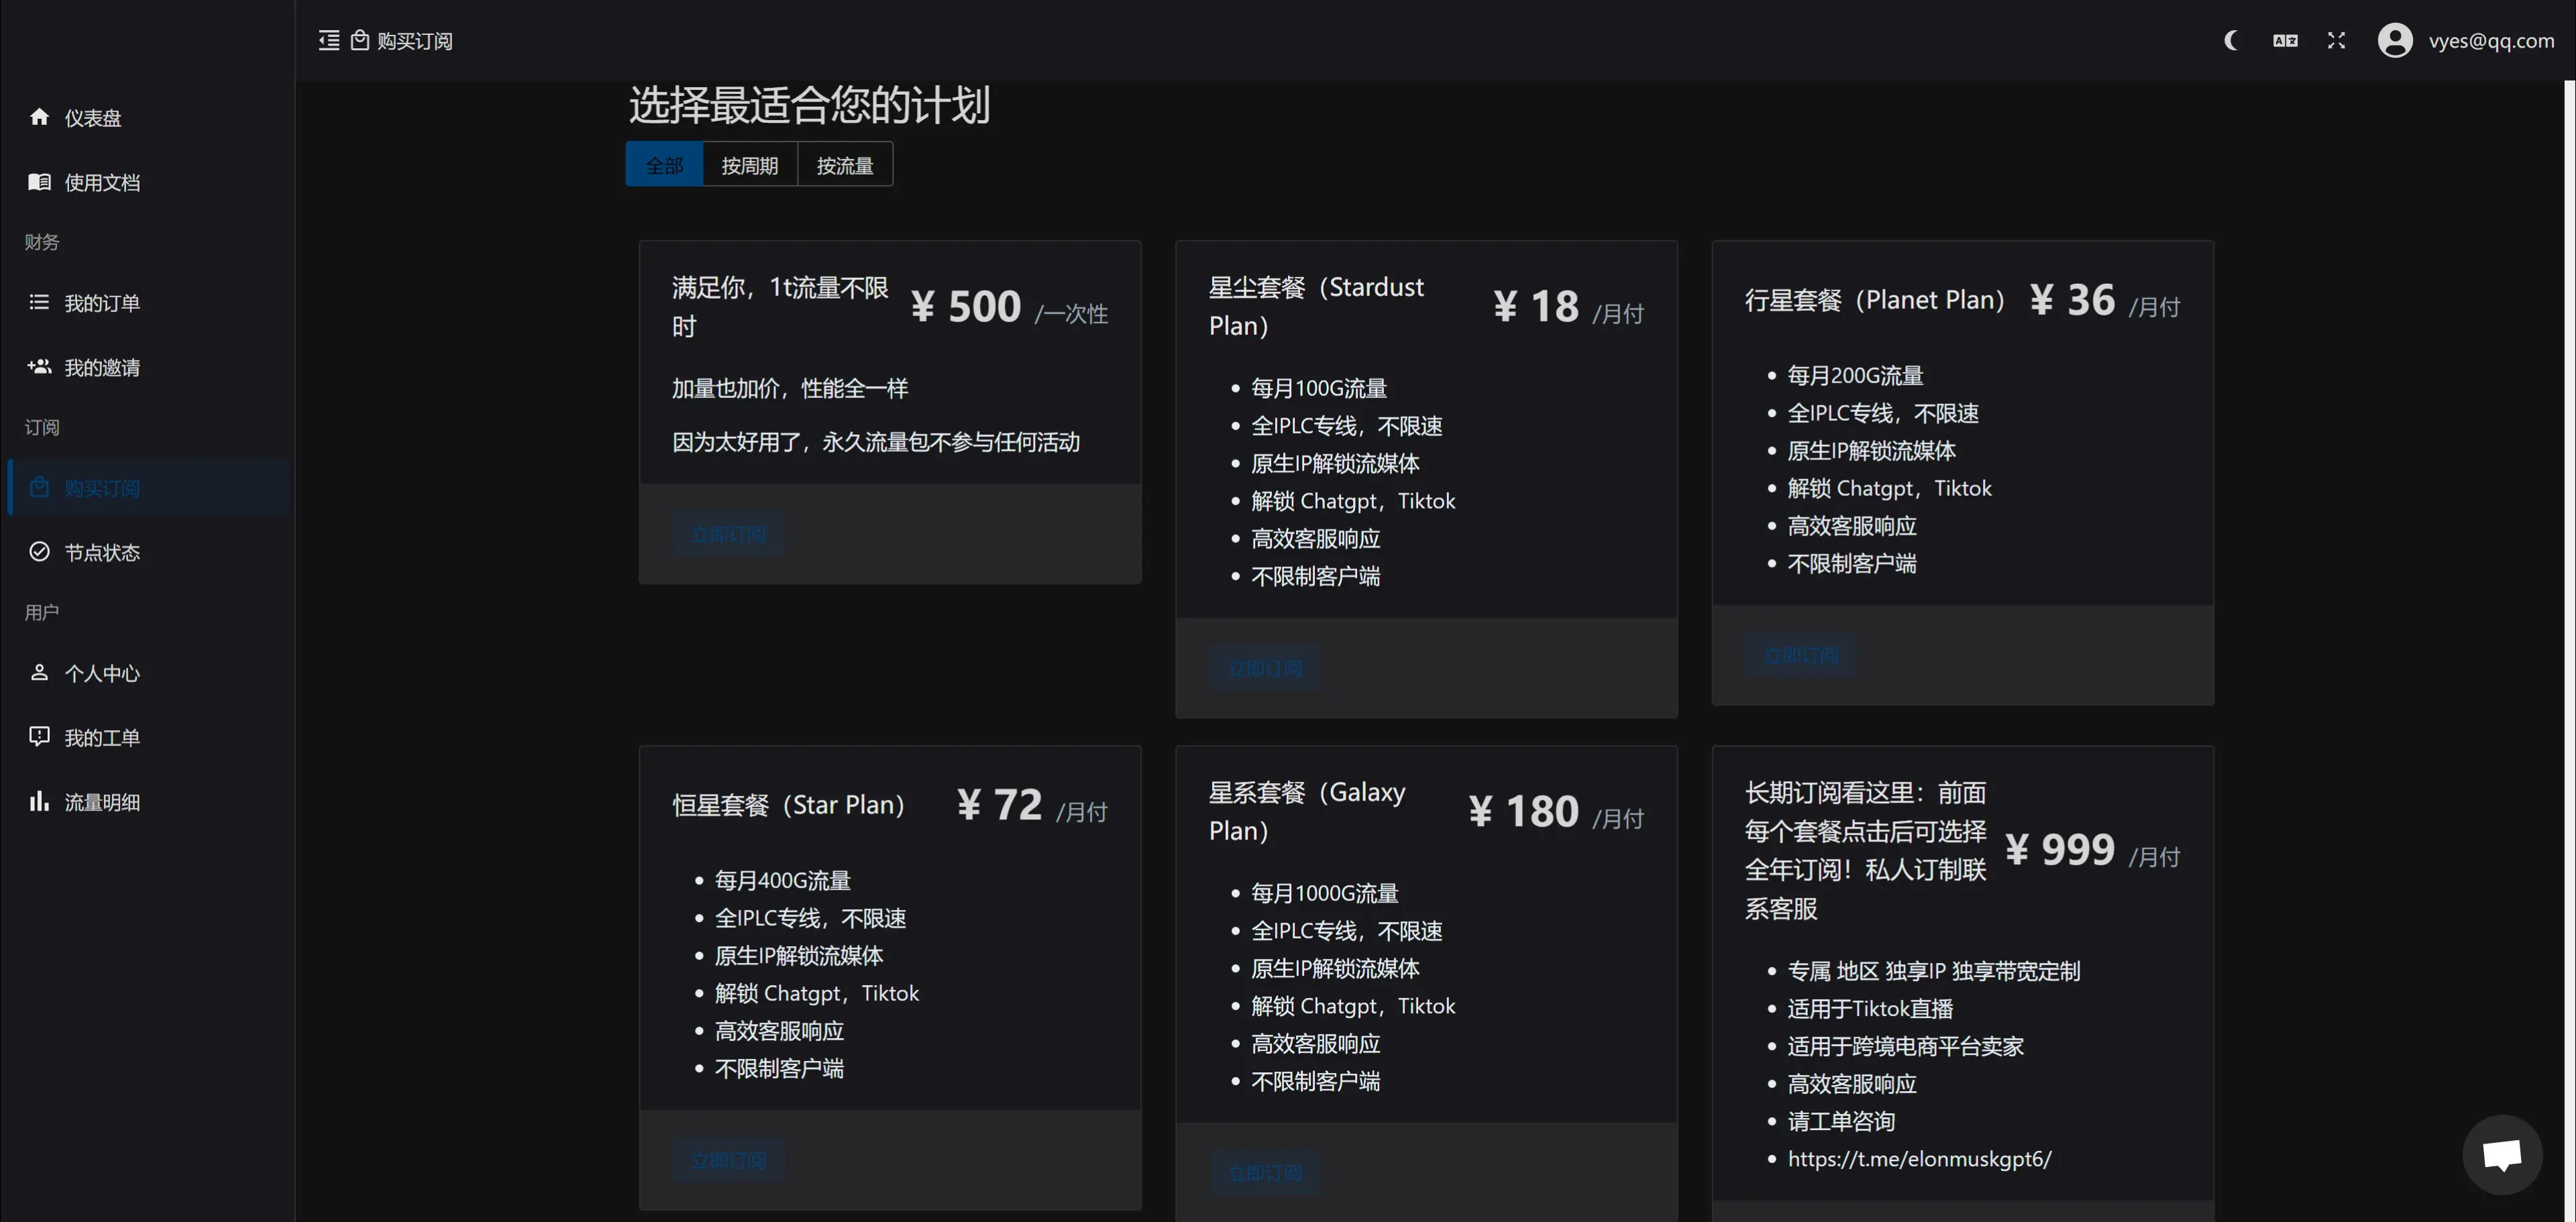Image resolution: width=2576 pixels, height=1222 pixels.
Task: Click the ¥ 18 price text
Action: coord(1536,305)
